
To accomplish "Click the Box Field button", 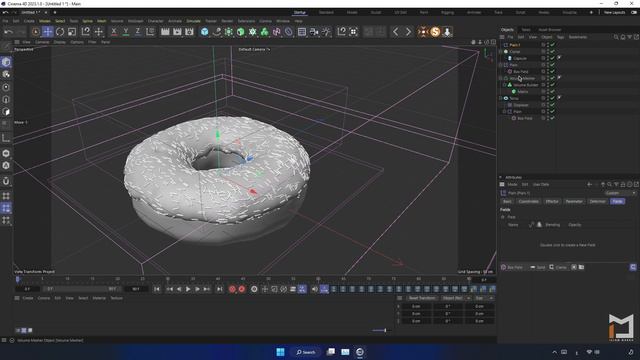I will pos(512,267).
